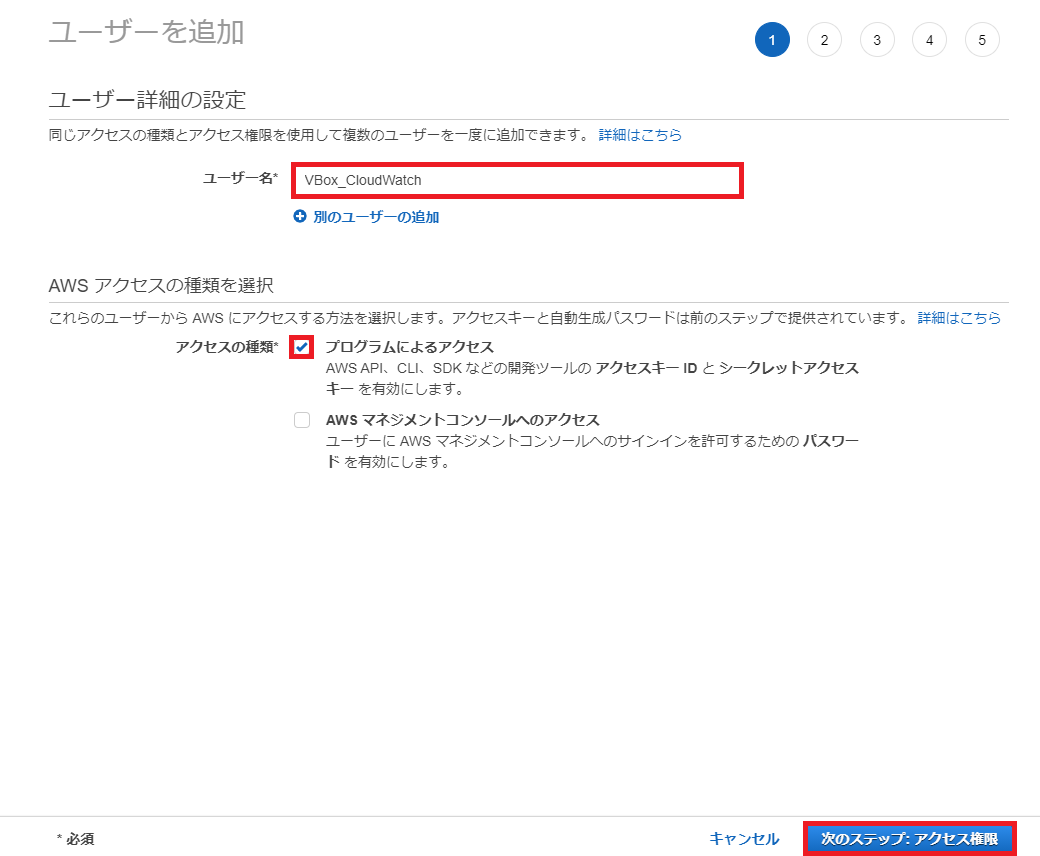The image size is (1040, 856).
Task: Click the AWS アクセスの種類を選択 heading
Action: (x=161, y=285)
